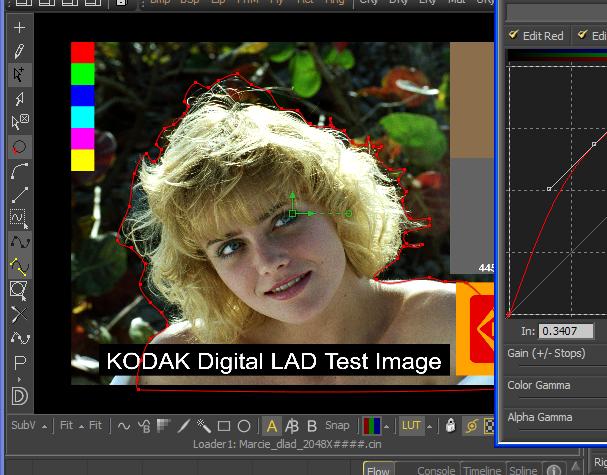This screenshot has height=475, width=607.
Task: Select the pencil draw tool
Action: point(19,51)
